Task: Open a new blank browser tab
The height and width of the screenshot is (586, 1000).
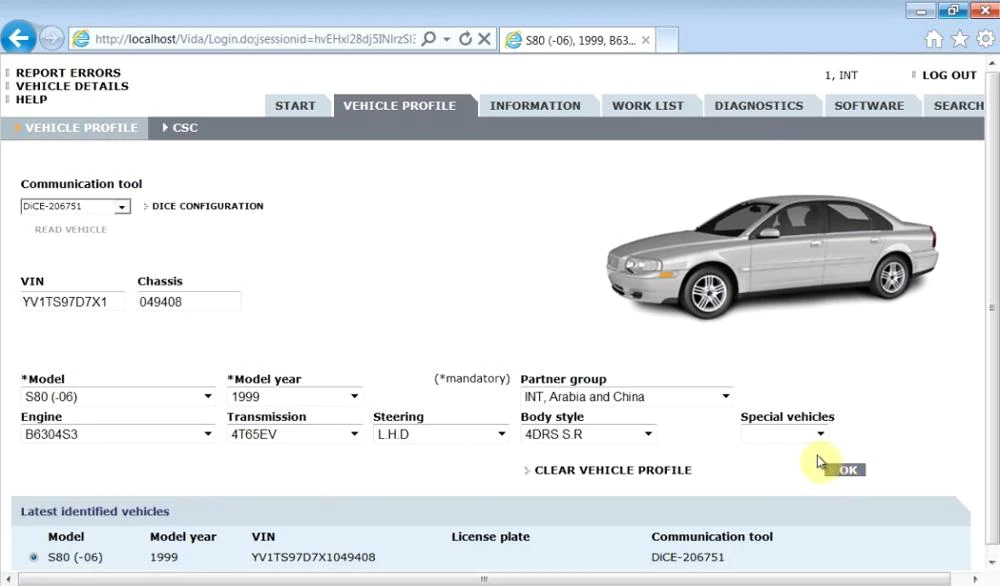Action: (666, 40)
